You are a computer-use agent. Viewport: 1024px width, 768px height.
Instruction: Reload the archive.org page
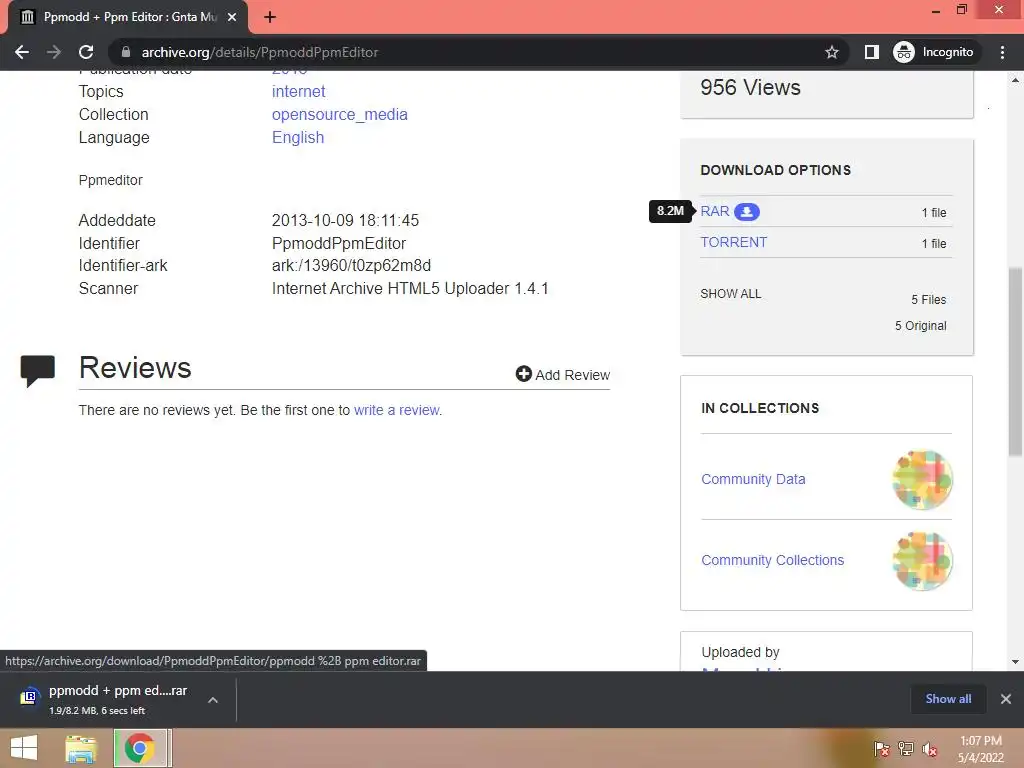86,52
